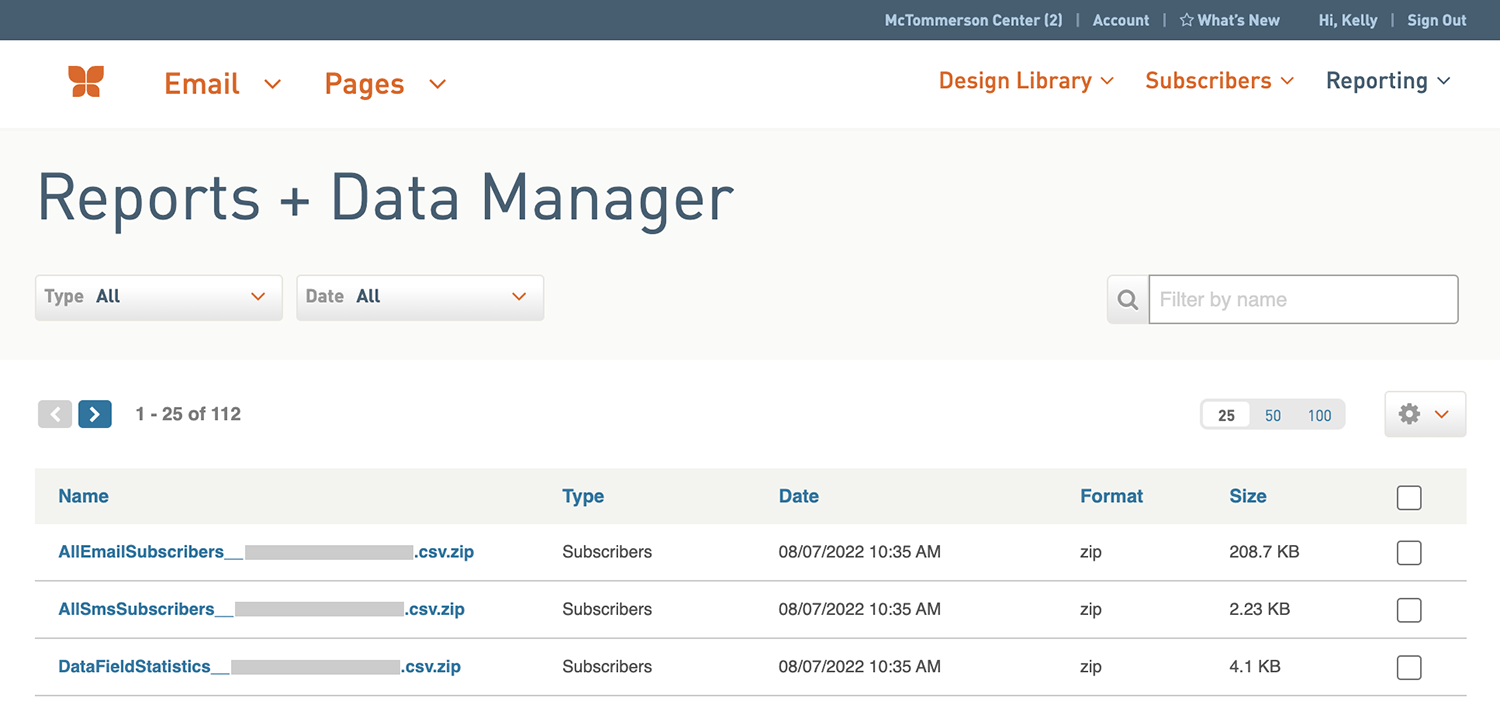Click the 2.23 KB size value
The height and width of the screenshot is (701, 1500).
(x=1259, y=609)
